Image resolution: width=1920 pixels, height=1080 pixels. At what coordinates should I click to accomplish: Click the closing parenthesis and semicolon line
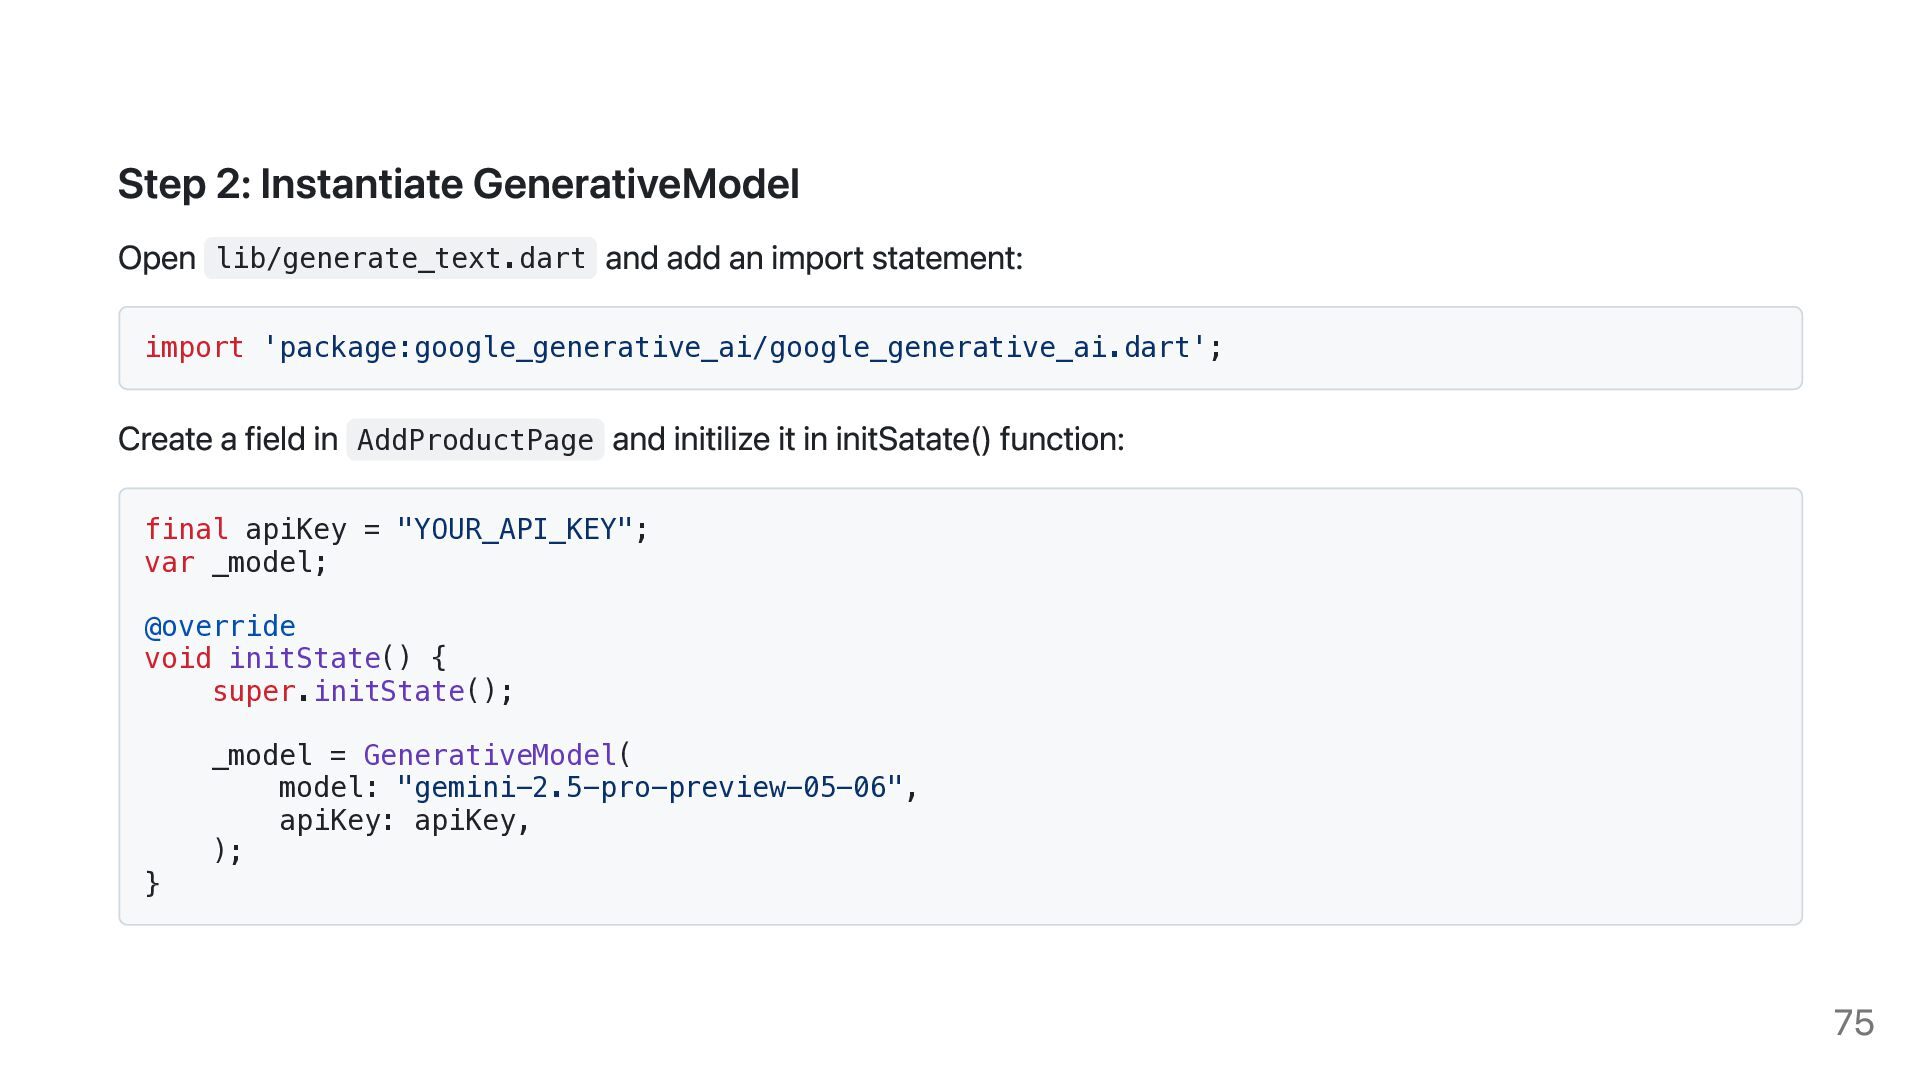[227, 851]
